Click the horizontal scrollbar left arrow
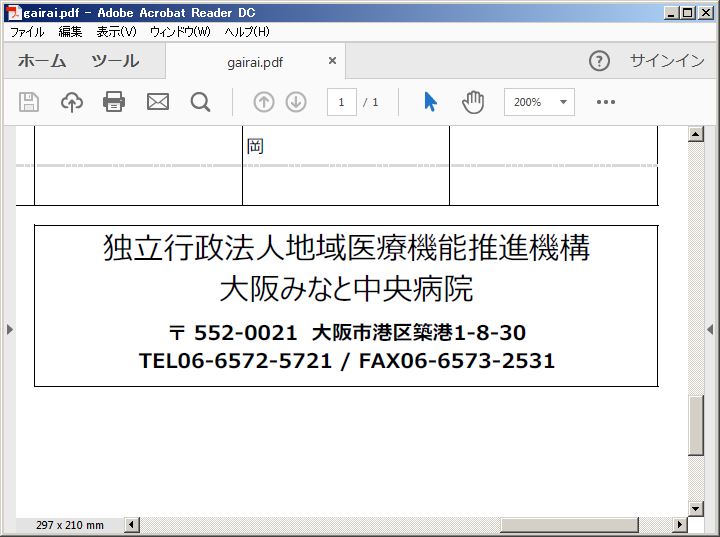This screenshot has height=537, width=720. click(132, 524)
